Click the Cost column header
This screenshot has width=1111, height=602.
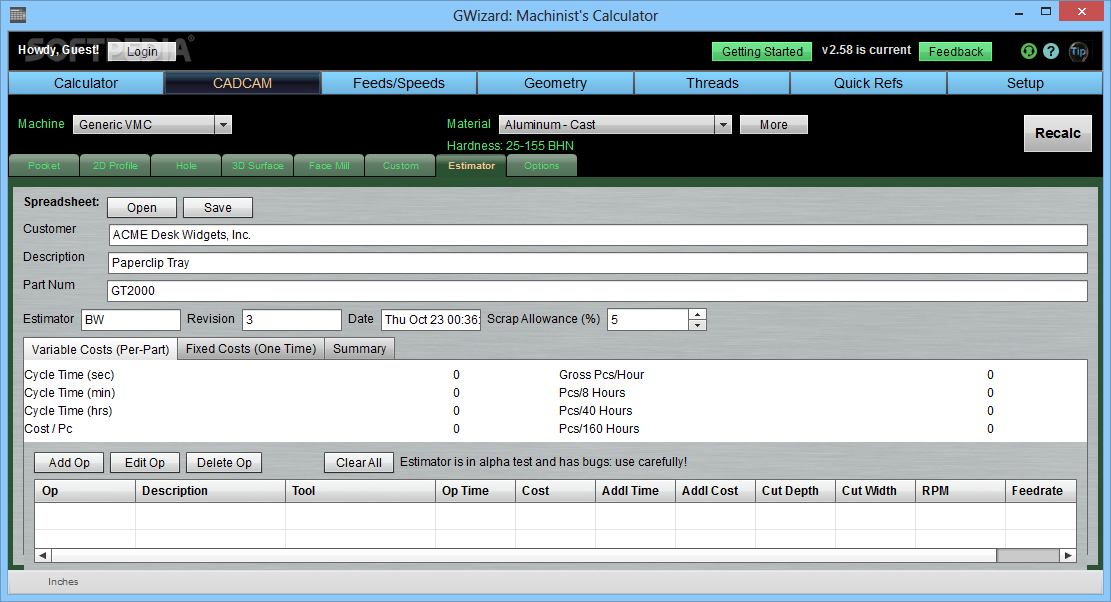556,491
